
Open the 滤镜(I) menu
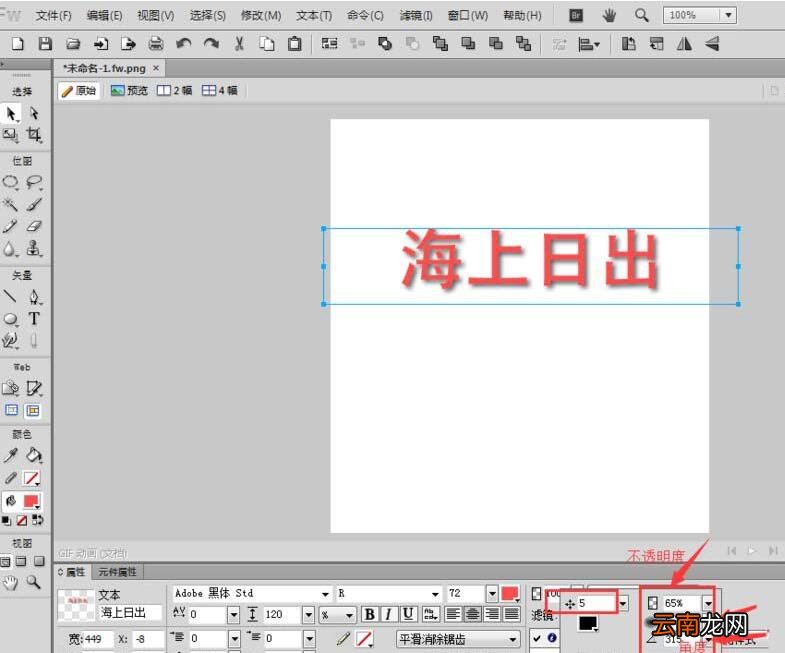pos(416,16)
